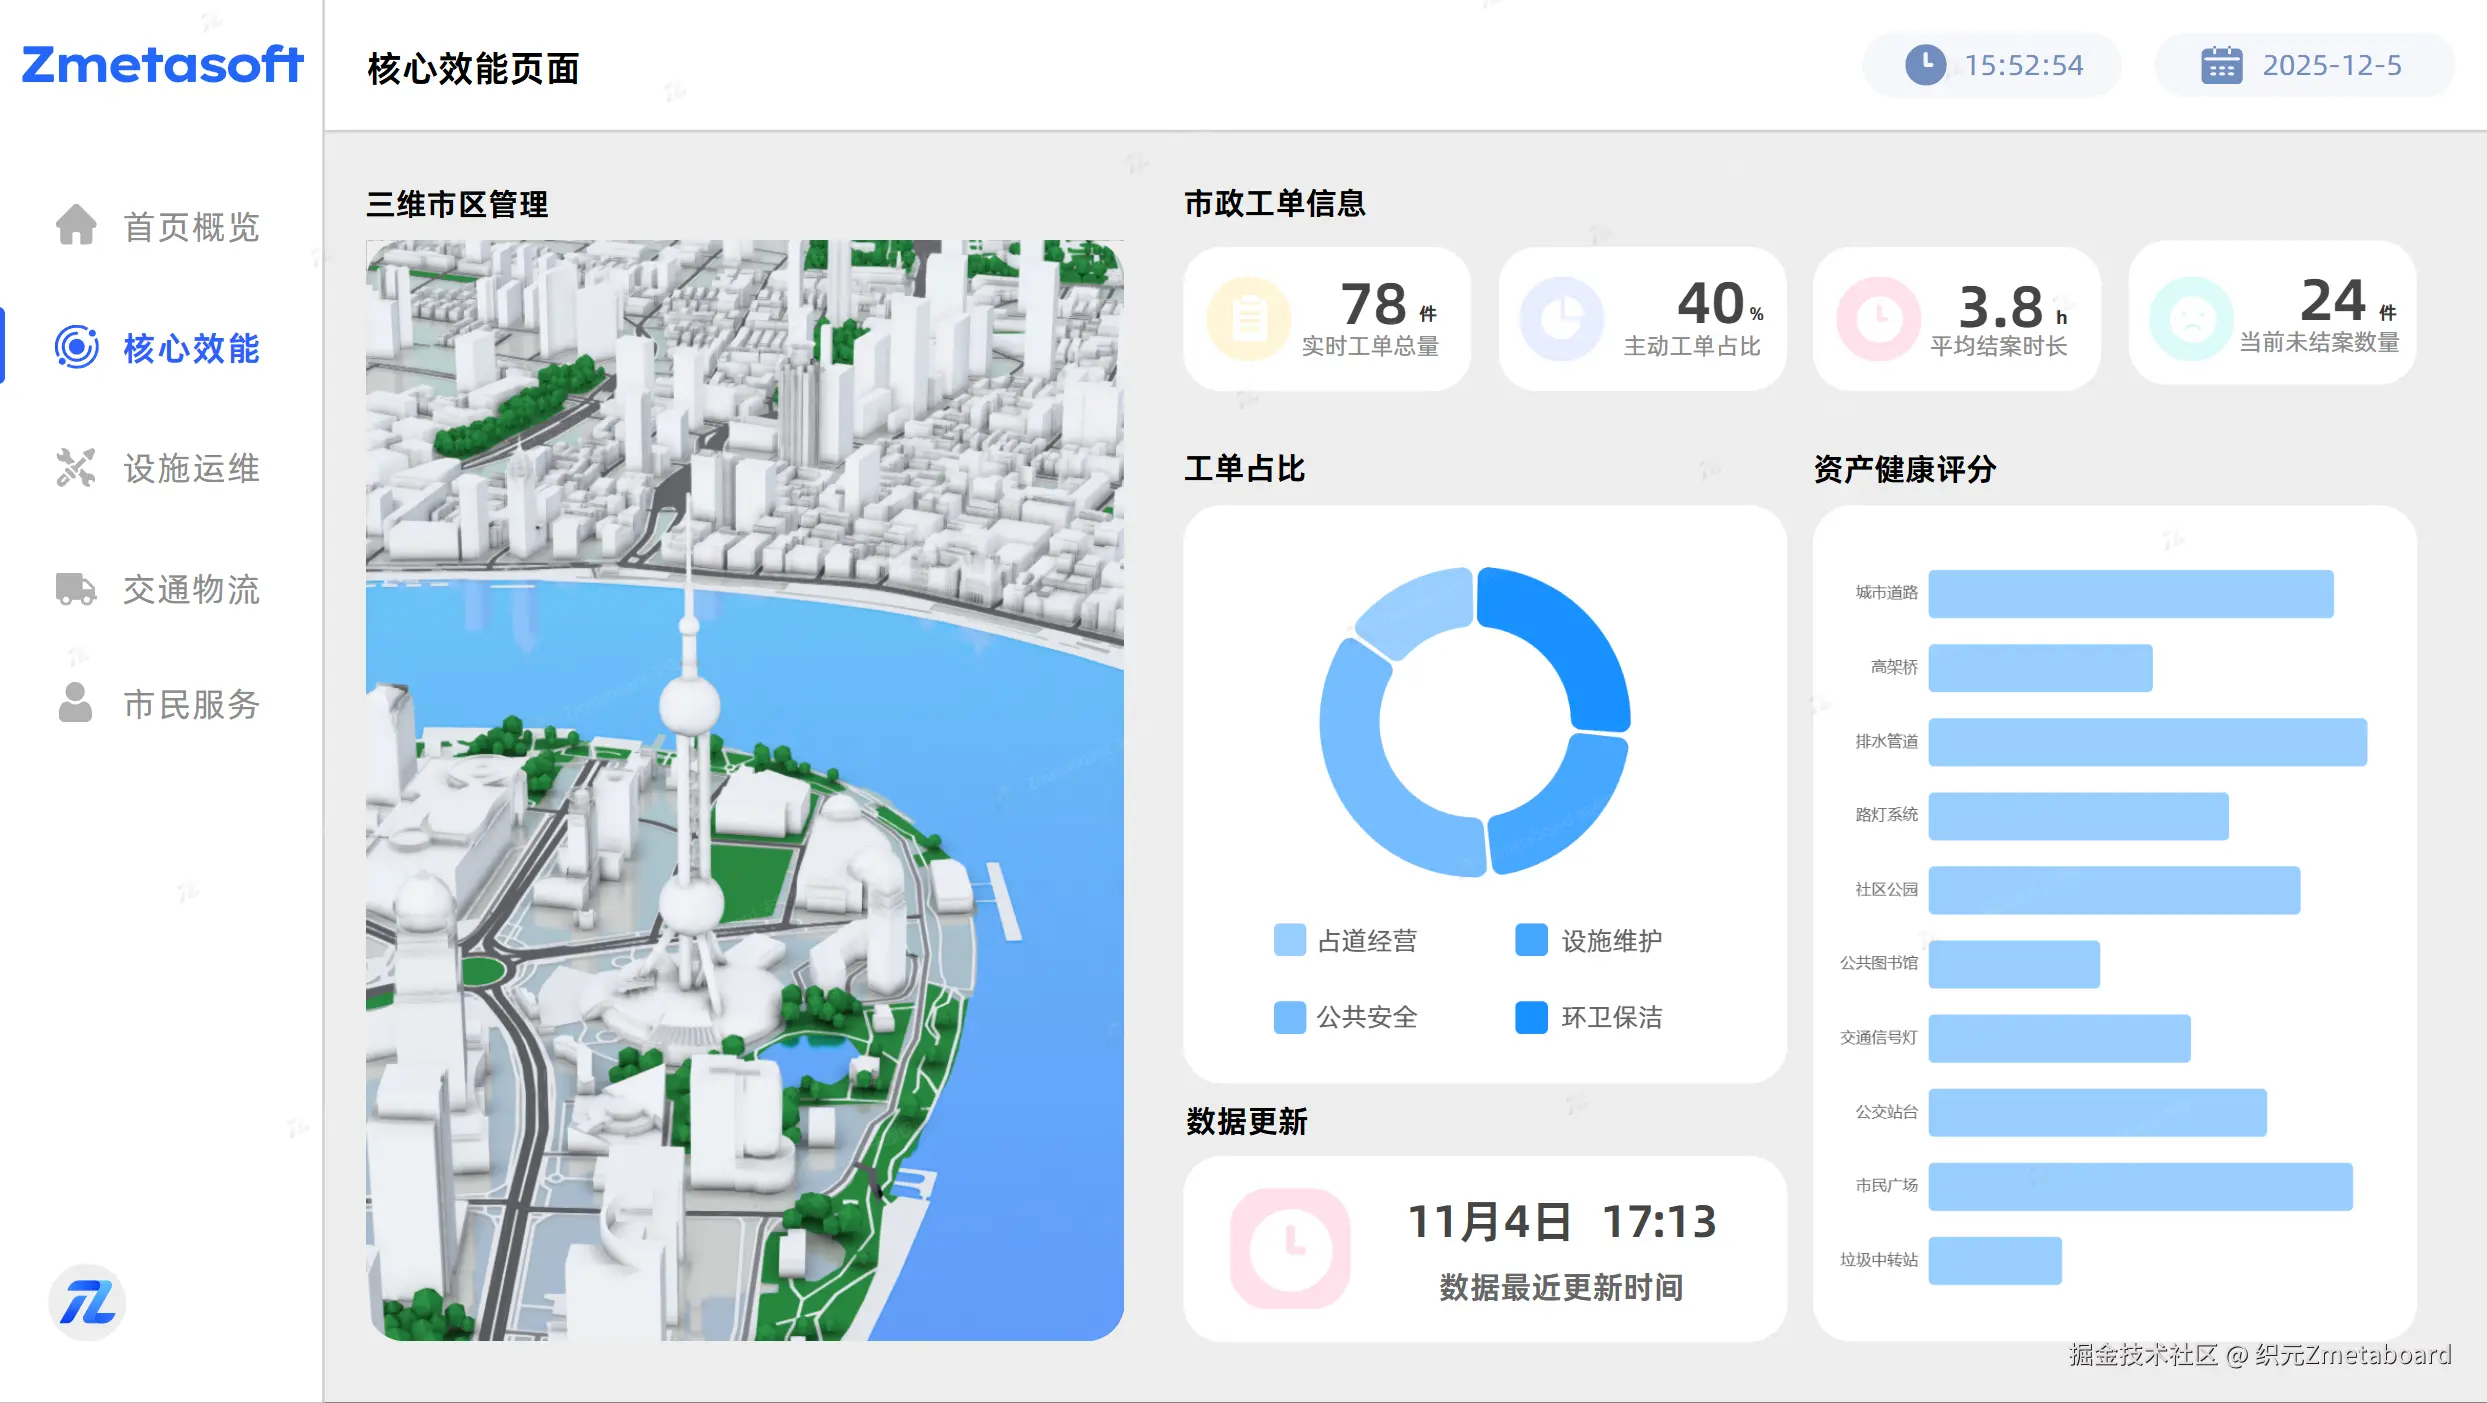Screen dimensions: 2487x1403
Task: Click the person icon for 市民服务
Action: [x=76, y=703]
